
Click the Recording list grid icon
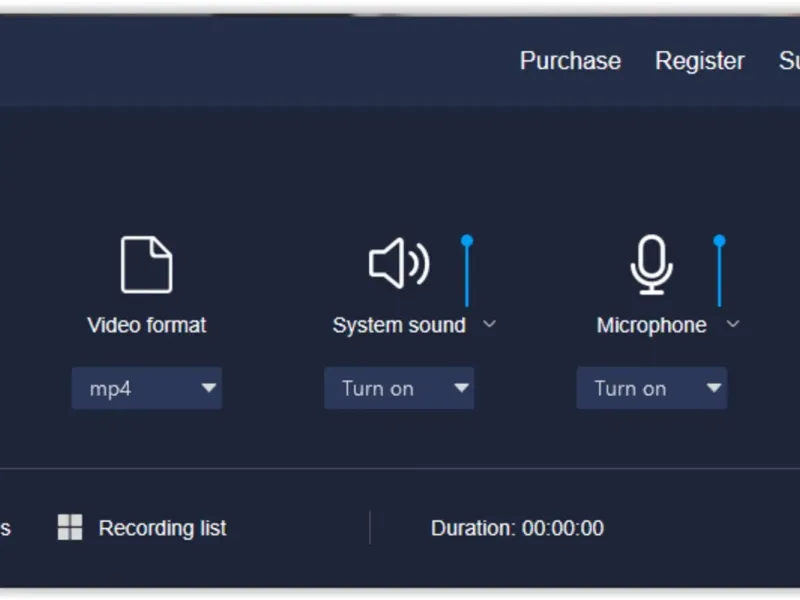coord(70,528)
